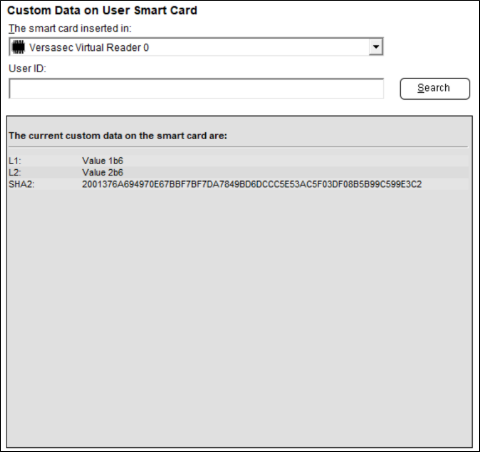
Task: Focus the User ID text field
Action: tap(196, 89)
